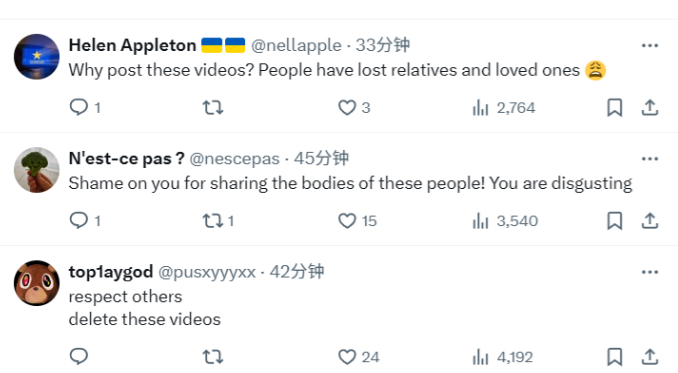Share Helen Appleton's tweet

(649, 107)
